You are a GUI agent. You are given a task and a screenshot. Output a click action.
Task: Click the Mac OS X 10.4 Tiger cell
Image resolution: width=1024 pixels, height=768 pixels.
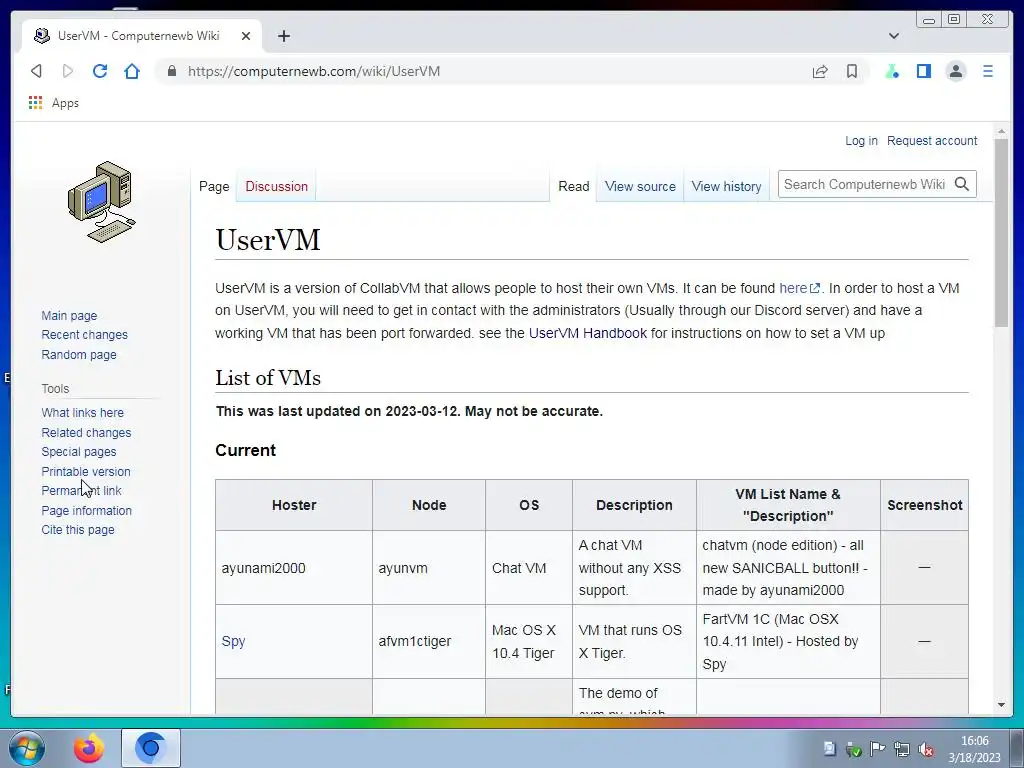click(x=528, y=641)
